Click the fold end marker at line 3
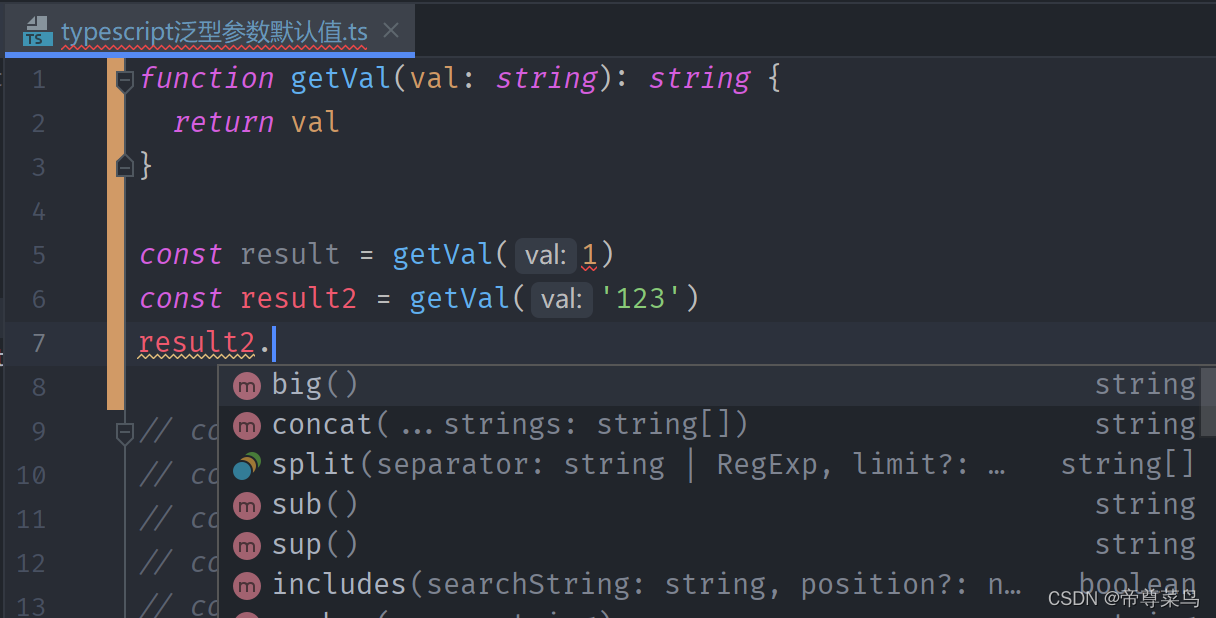The height and width of the screenshot is (618, 1216). [125, 166]
